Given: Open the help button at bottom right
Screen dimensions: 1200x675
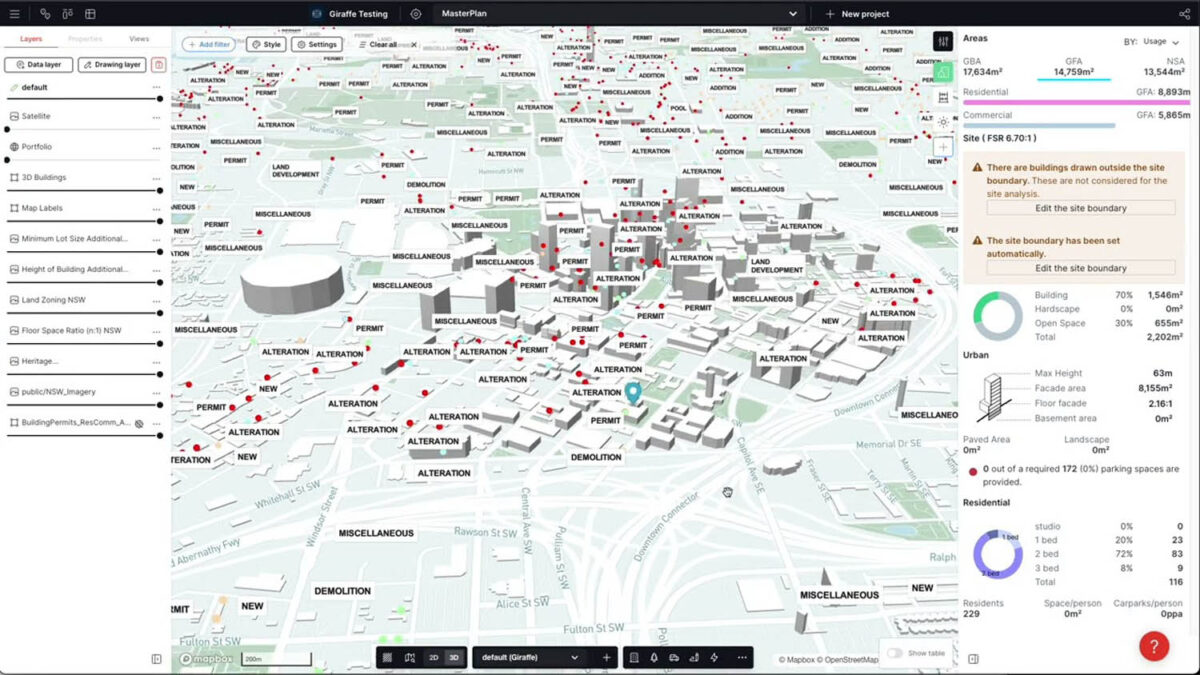Looking at the screenshot, I should pyautogui.click(x=1153, y=646).
